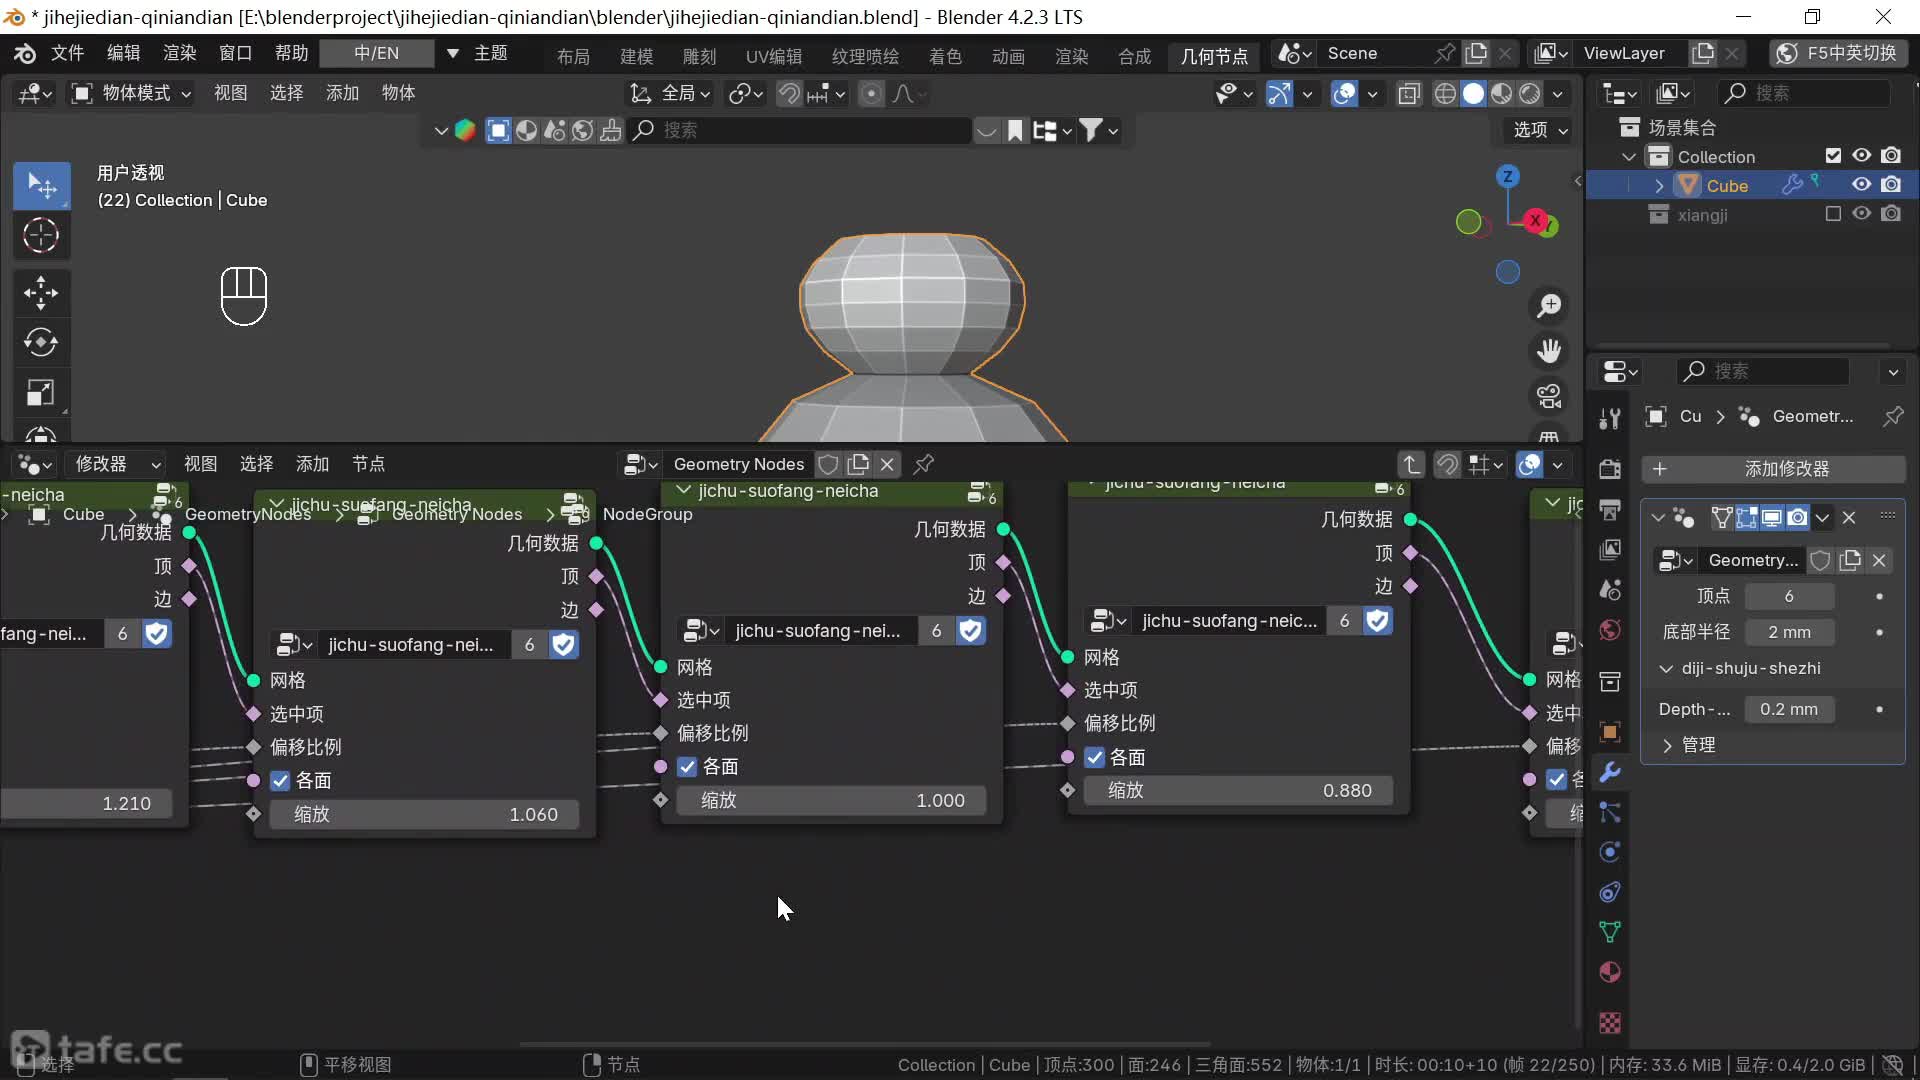Click the pan view hand icon
1920x1080 pixels.
click(1549, 351)
